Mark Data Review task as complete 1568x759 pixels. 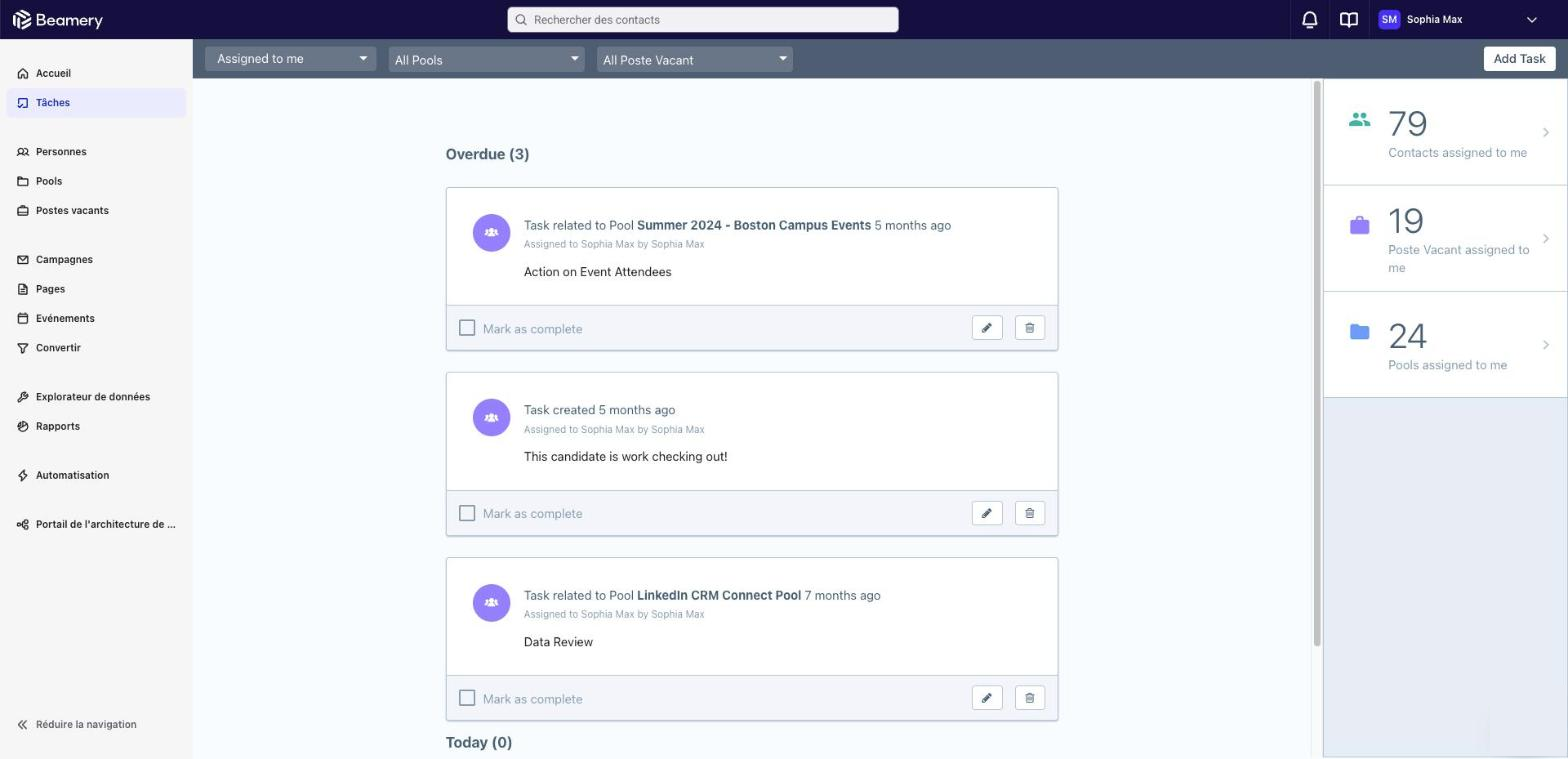467,698
